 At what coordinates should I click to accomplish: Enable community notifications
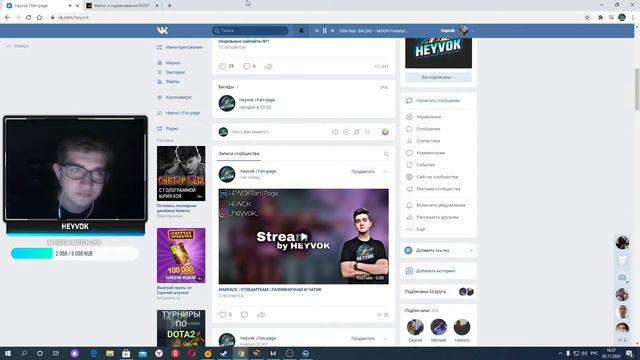[x=441, y=205]
